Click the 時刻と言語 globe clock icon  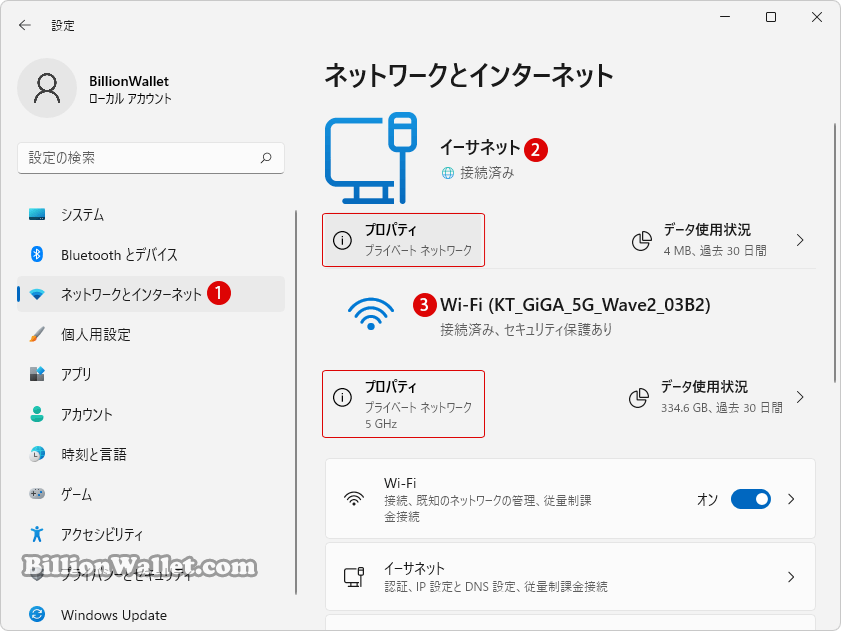click(x=37, y=454)
